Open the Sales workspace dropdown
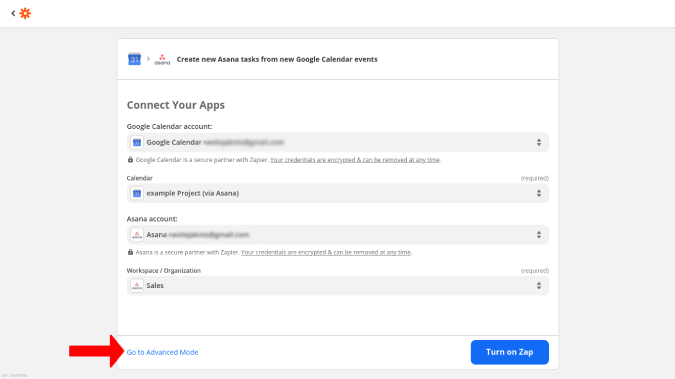Screen dimensions: 675x379 click(338, 286)
